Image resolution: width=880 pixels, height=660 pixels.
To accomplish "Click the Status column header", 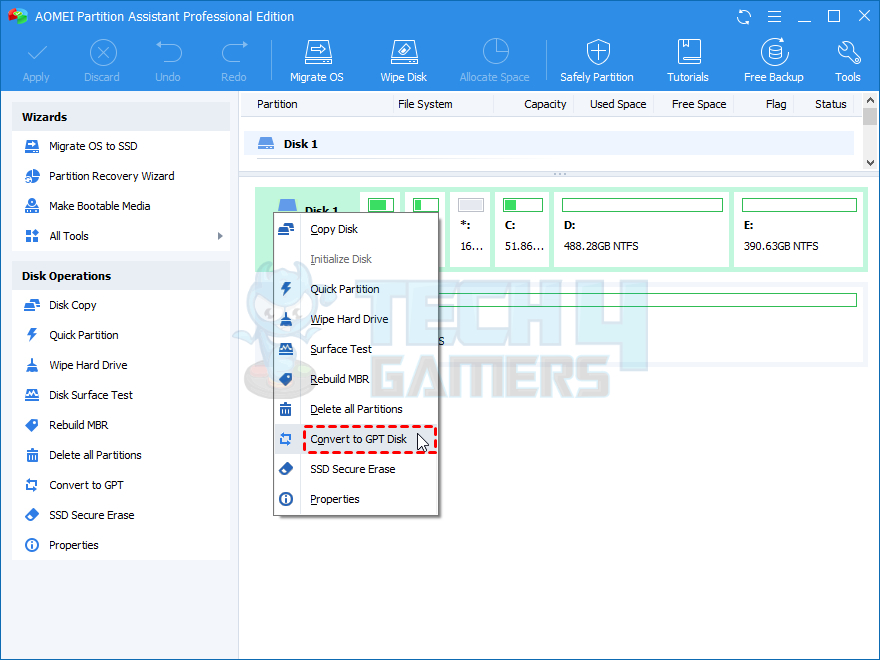I will (x=831, y=104).
